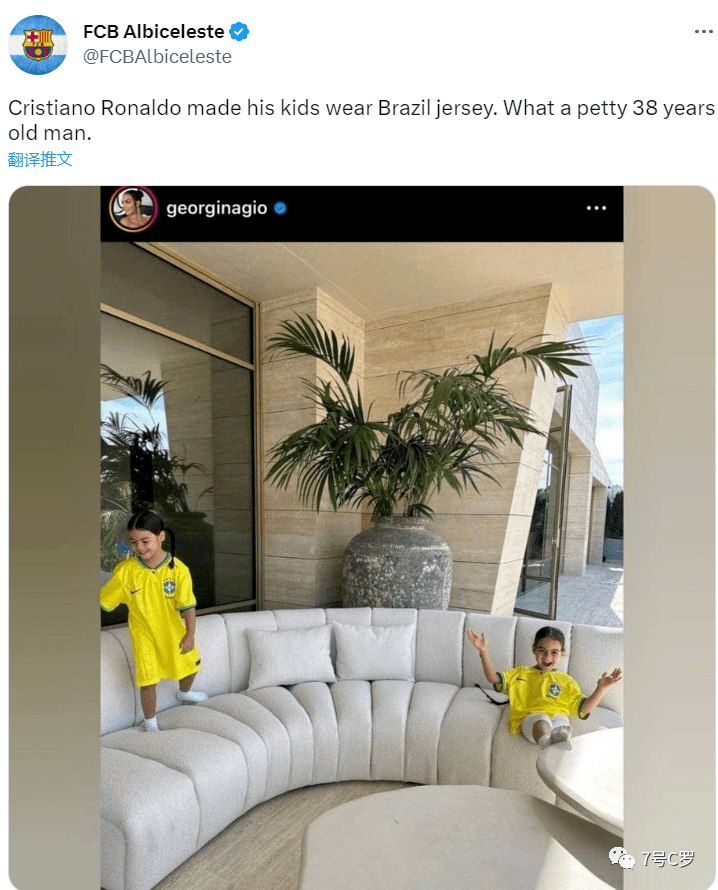Click the large stone vase pot

click(397, 563)
